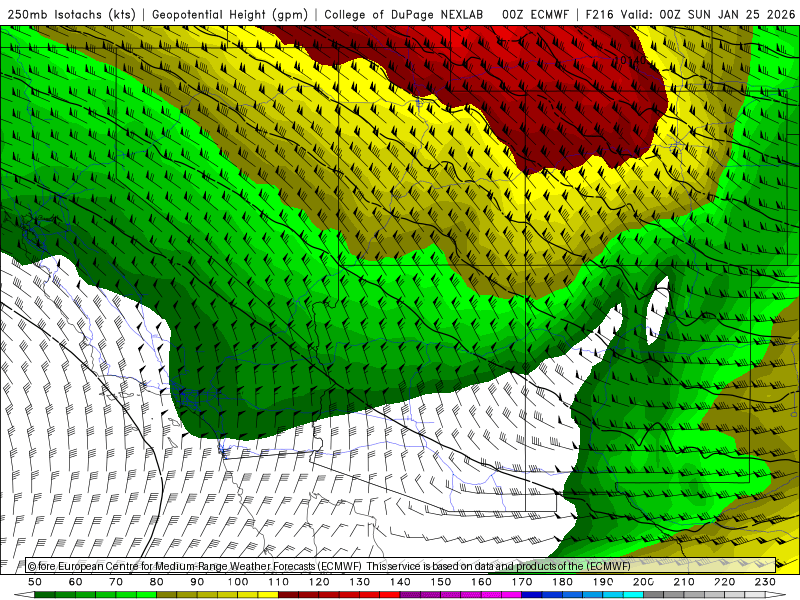Click the "00Z ECMWF" model run label
Image resolution: width=800 pixels, height=600 pixels.
coord(535,14)
